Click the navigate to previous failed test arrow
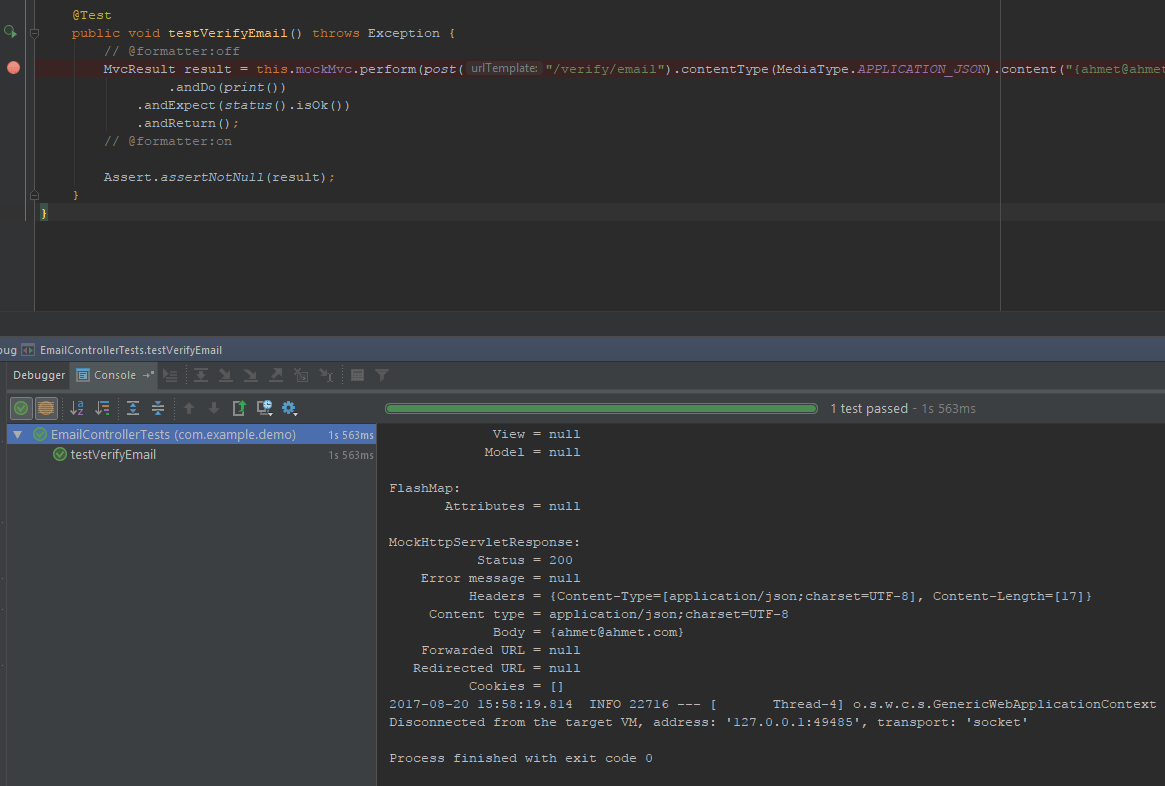This screenshot has width=1165, height=786. pos(189,408)
